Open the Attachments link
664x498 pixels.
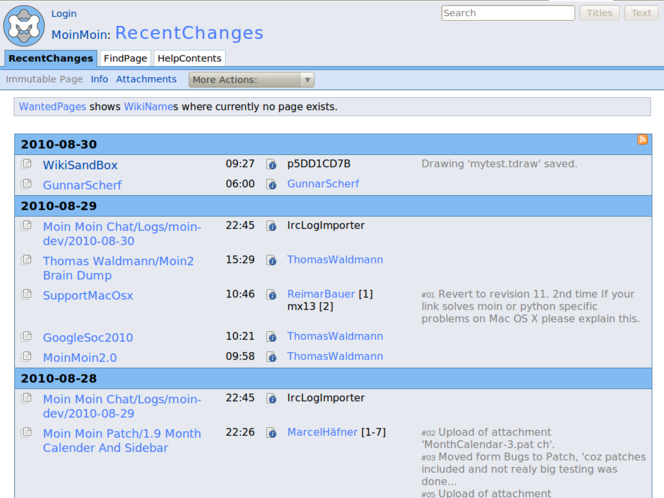(146, 79)
